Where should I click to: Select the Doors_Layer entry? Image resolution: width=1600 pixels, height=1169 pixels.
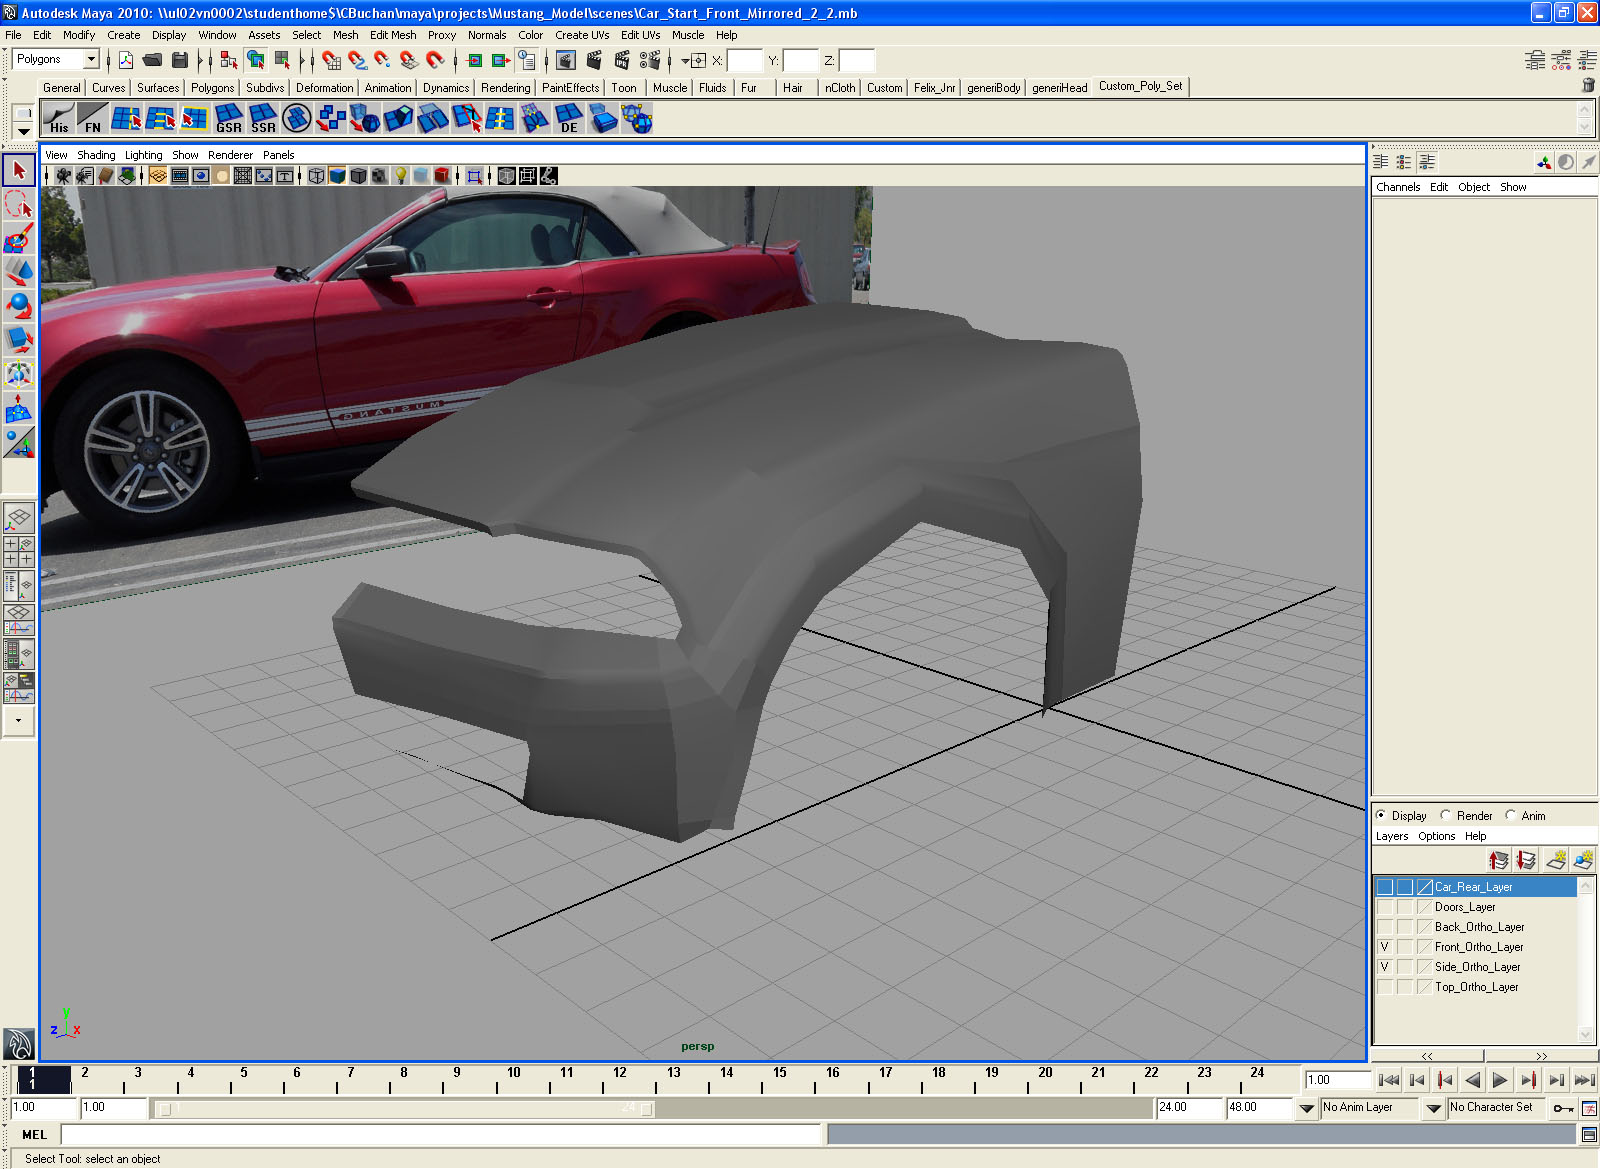(x=1465, y=907)
